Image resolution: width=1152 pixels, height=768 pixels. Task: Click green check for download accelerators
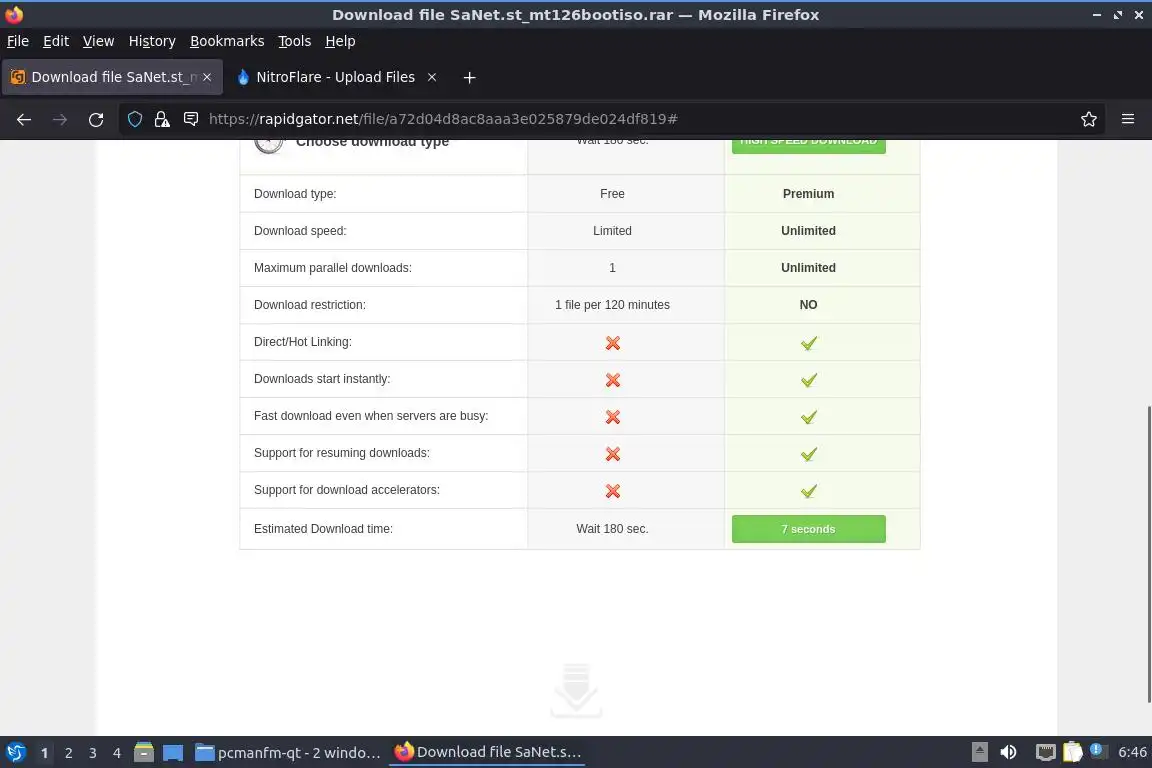[x=808, y=491]
